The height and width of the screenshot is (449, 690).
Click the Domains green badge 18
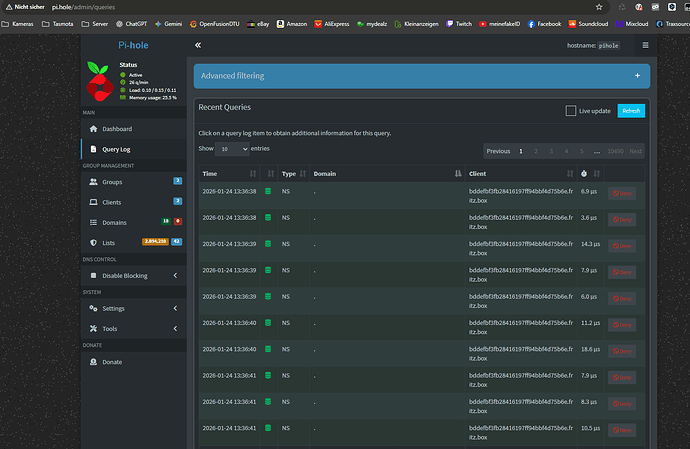(166, 221)
